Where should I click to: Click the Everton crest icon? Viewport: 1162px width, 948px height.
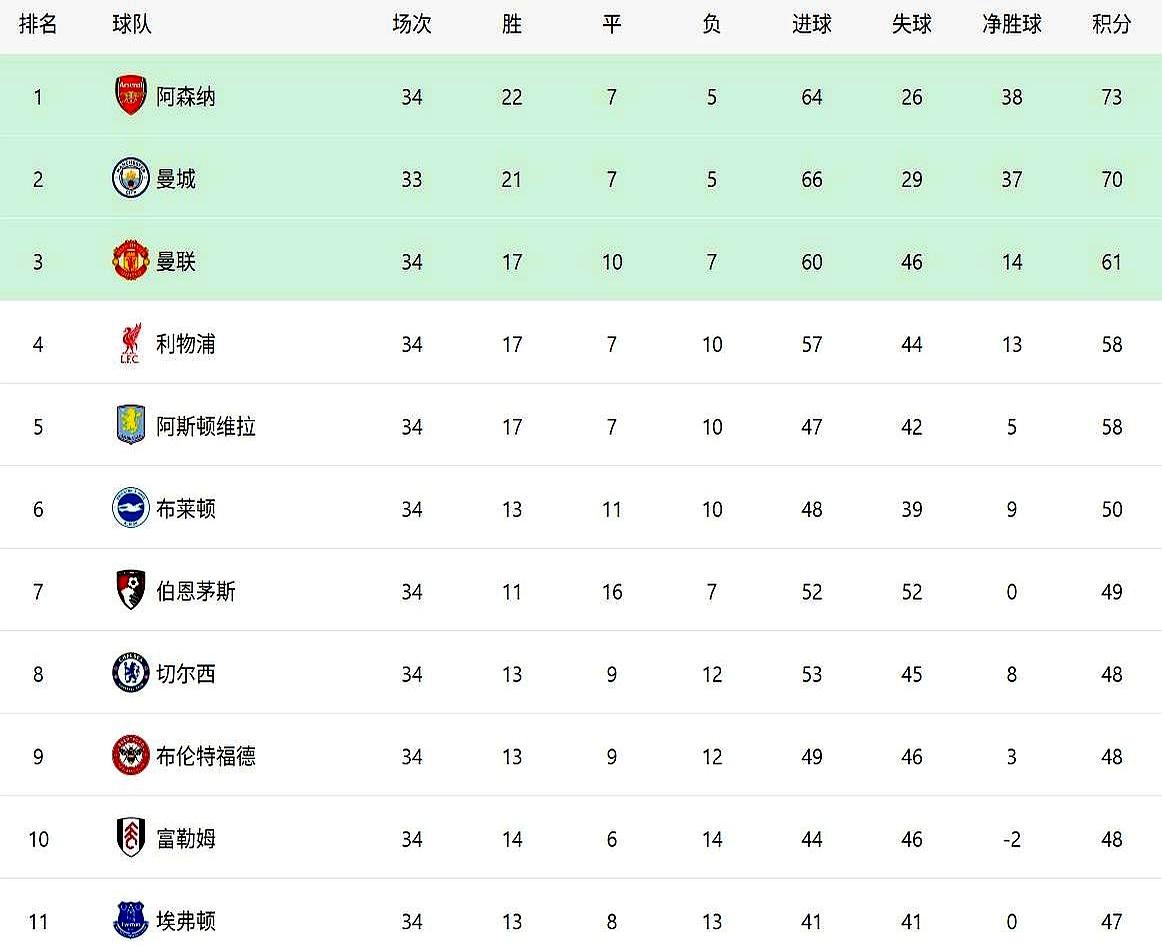(131, 921)
